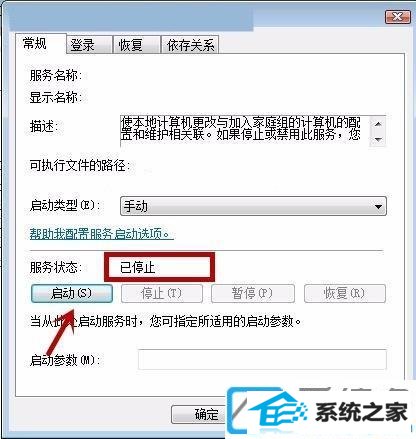Click the startup type dropdown arrow
This screenshot has width=416, height=439.
pos(378,207)
